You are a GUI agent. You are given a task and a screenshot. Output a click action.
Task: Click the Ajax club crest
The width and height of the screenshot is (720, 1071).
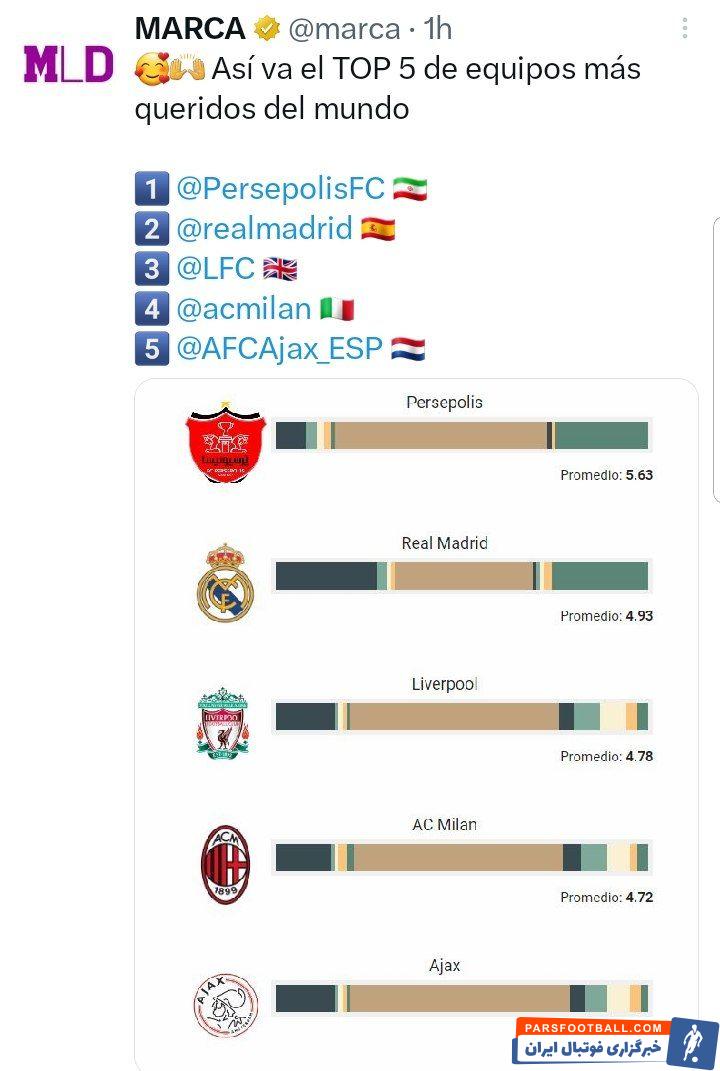click(225, 1004)
